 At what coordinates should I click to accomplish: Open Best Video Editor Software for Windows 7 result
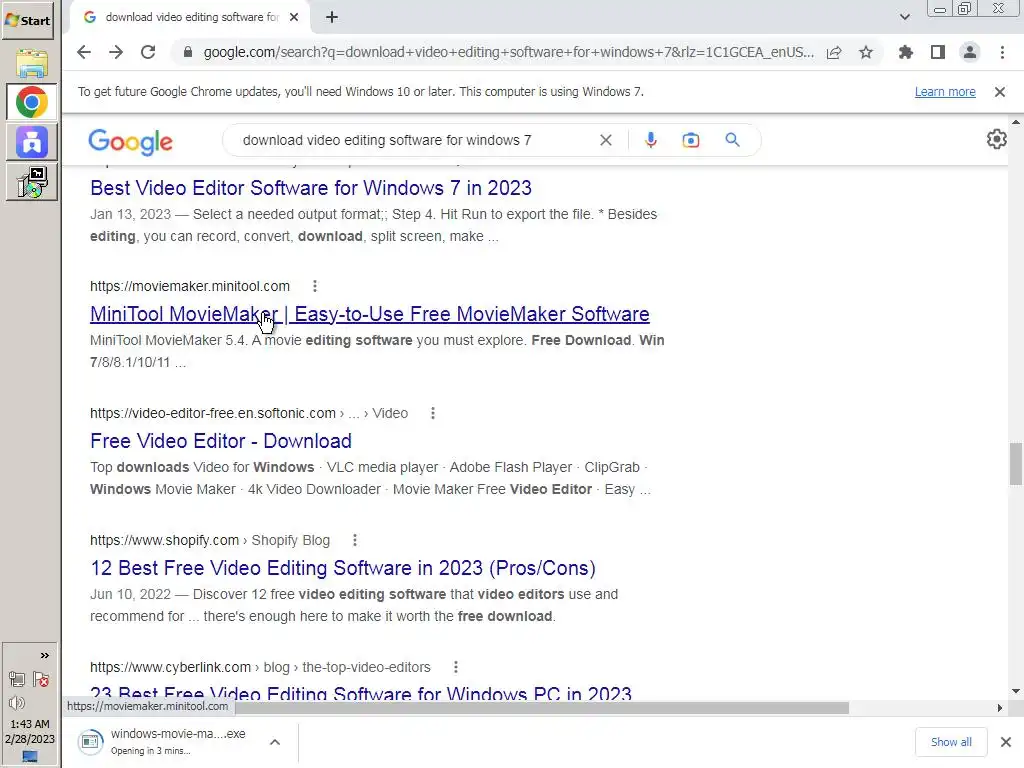click(311, 188)
